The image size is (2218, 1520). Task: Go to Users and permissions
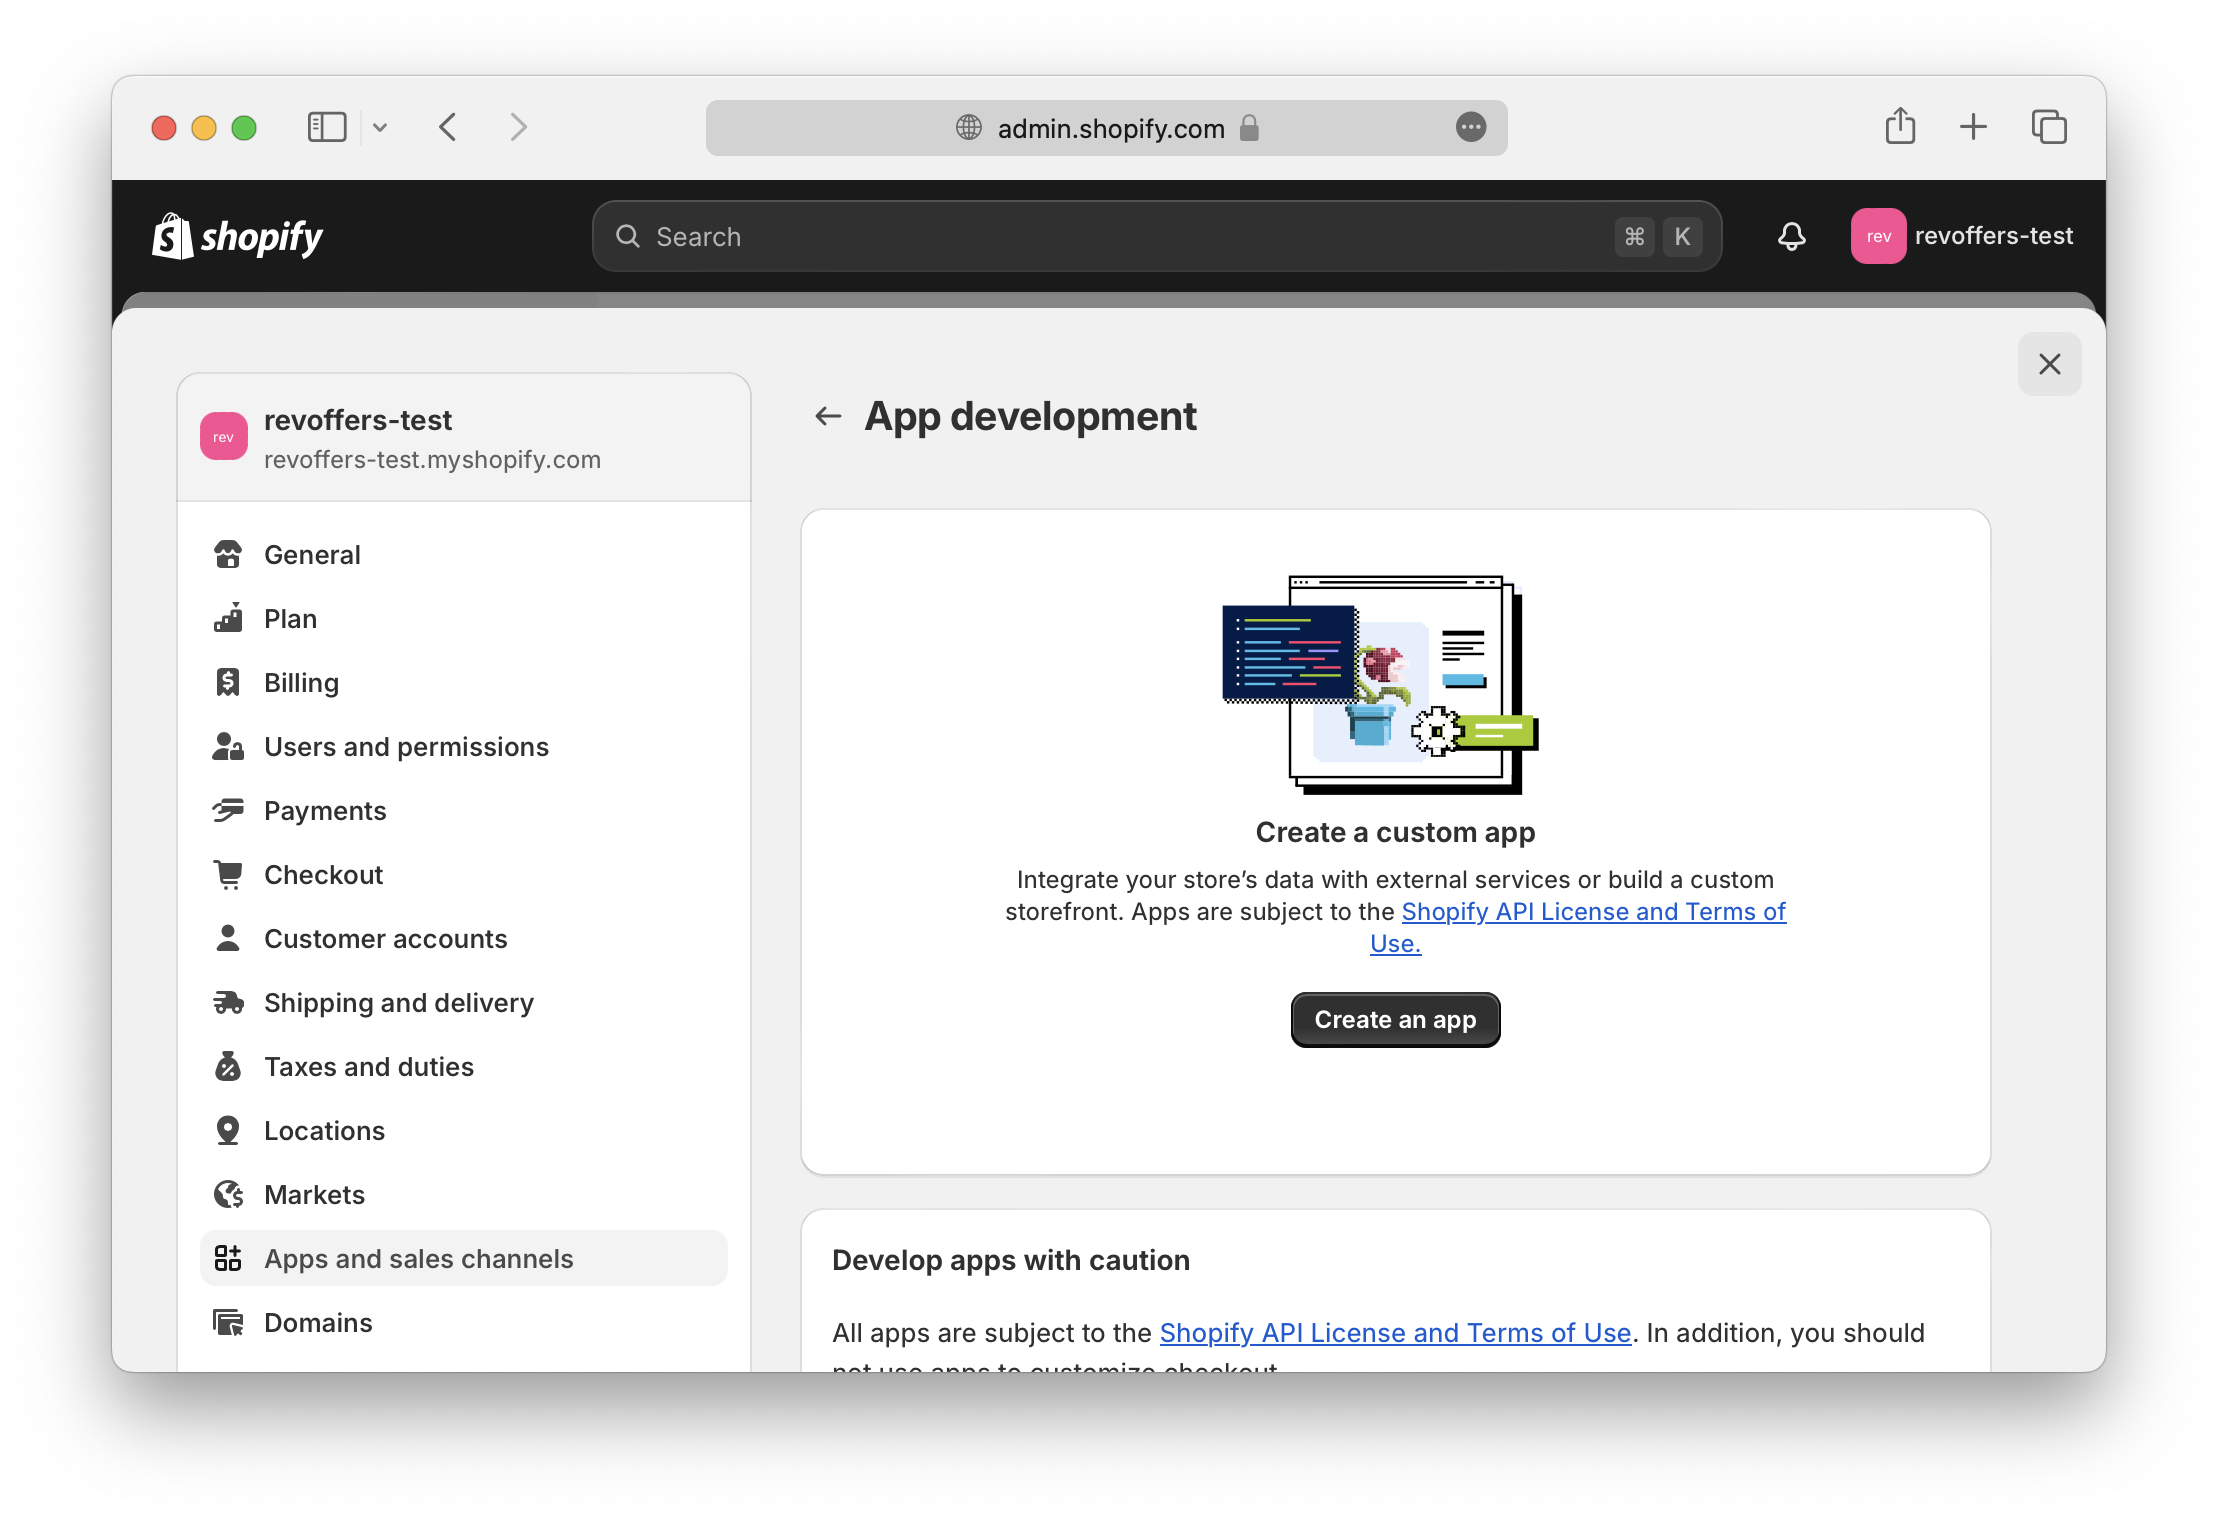(406, 747)
